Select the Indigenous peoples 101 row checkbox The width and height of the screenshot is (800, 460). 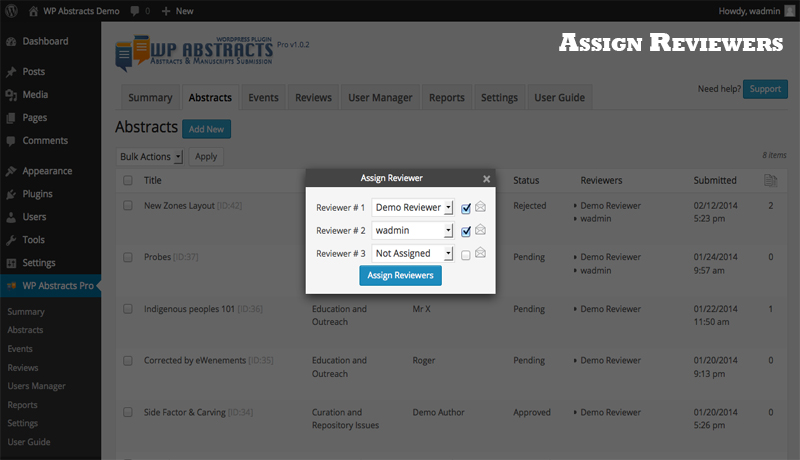pyautogui.click(x=128, y=309)
